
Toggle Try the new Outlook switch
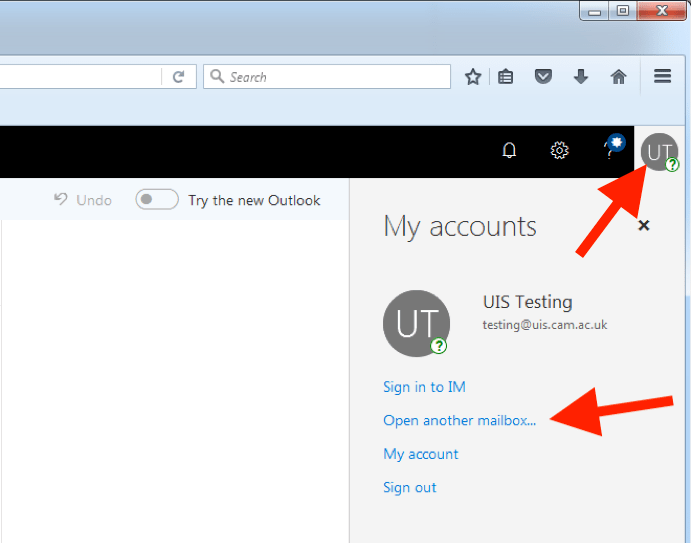[x=157, y=199]
